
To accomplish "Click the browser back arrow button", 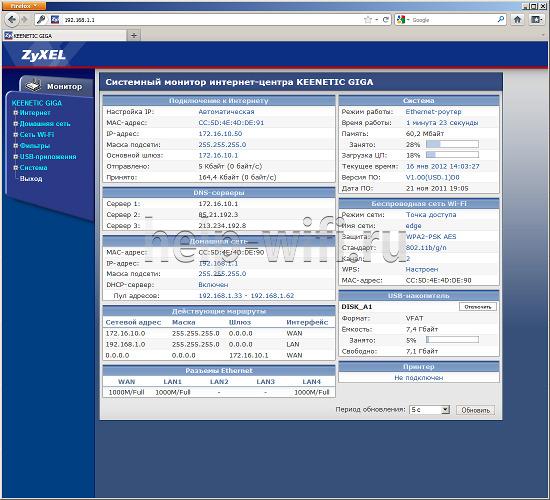I will [12, 20].
